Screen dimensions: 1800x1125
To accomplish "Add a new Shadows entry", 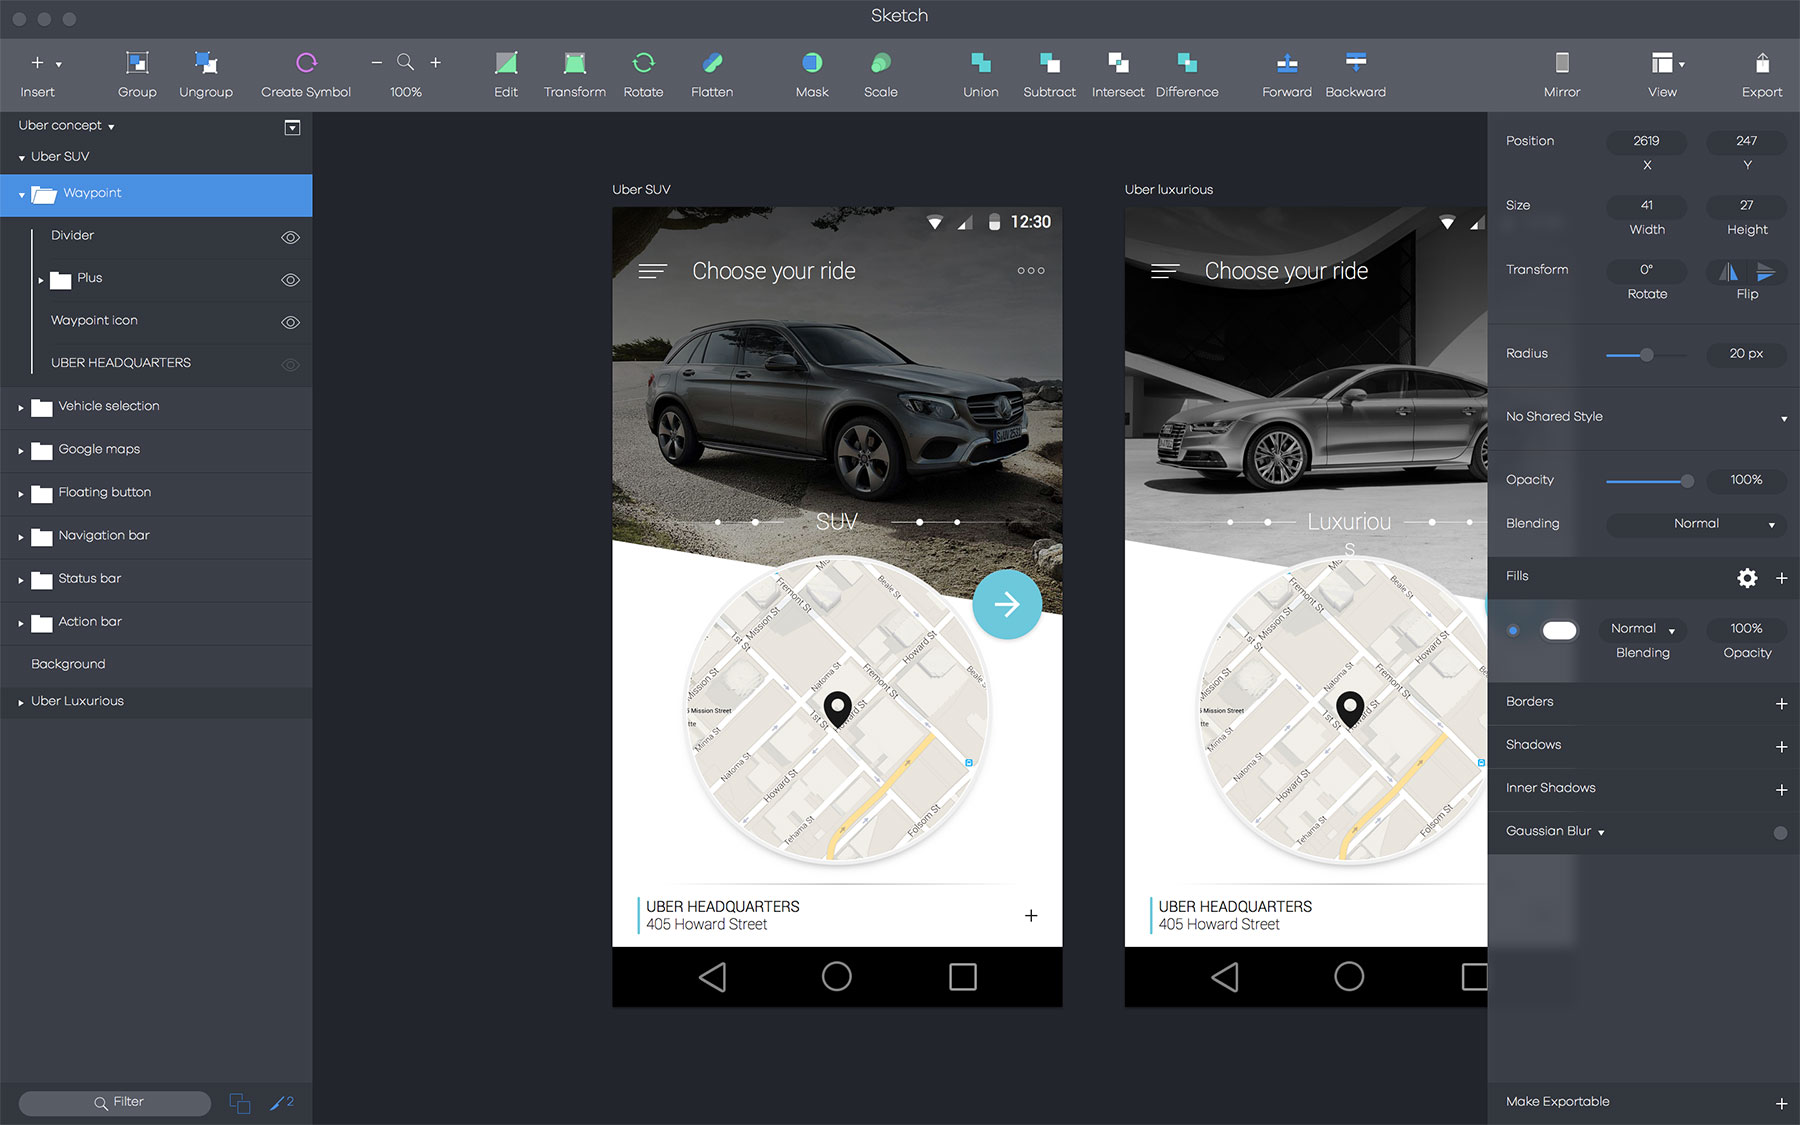I will tap(1781, 746).
